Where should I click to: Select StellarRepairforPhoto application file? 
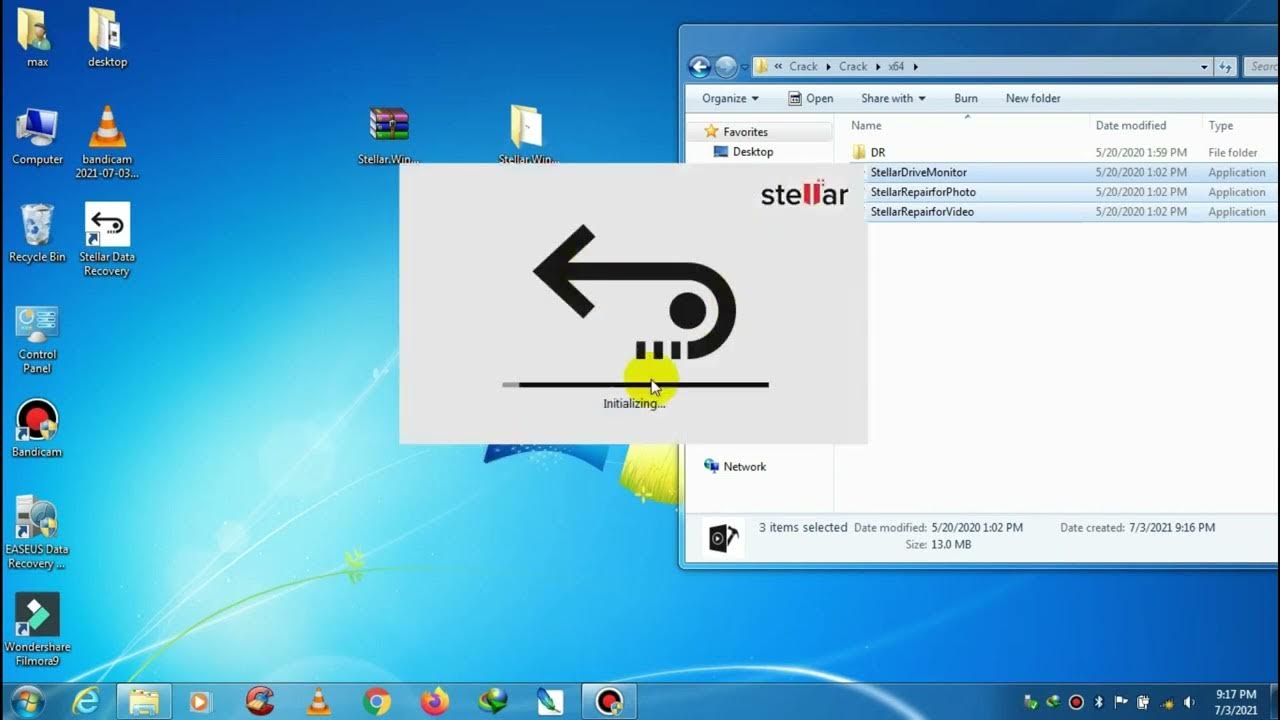pyautogui.click(x=1062, y=192)
